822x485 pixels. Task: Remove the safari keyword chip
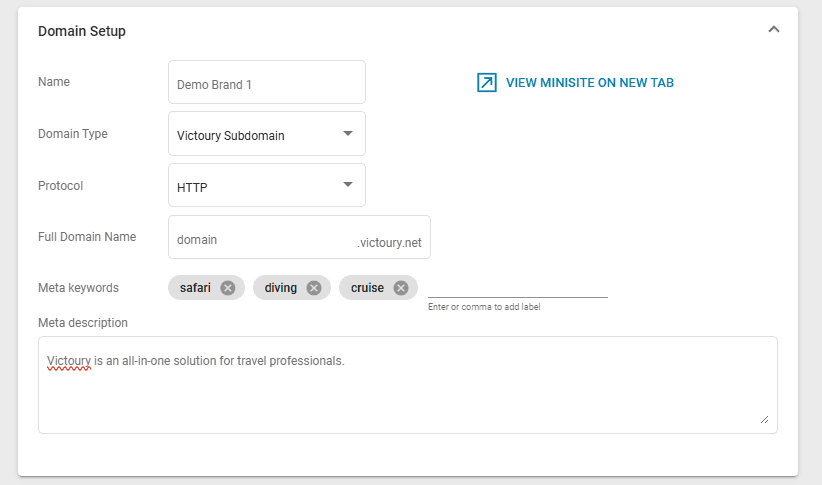228,288
